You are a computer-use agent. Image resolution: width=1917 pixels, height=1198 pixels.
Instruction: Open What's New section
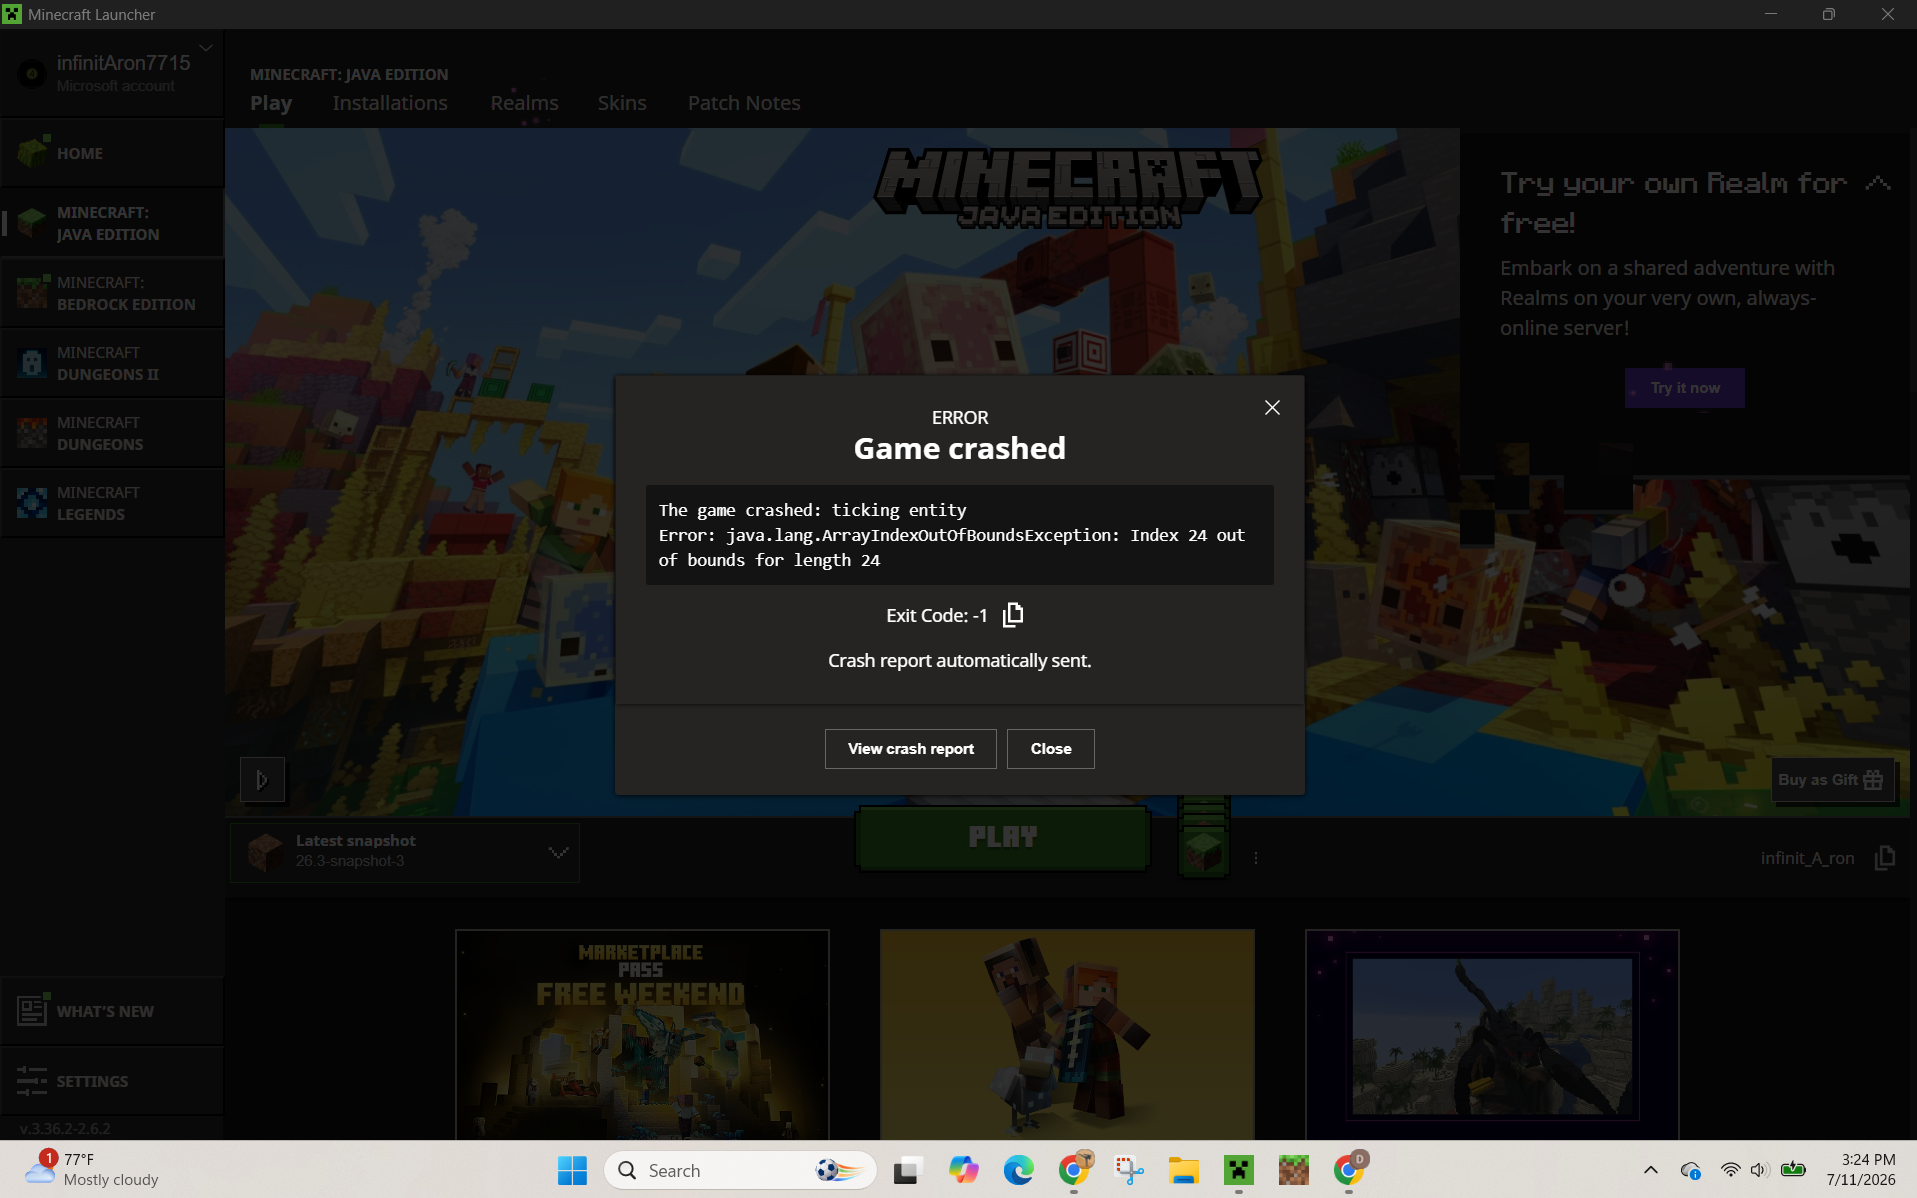(112, 1011)
